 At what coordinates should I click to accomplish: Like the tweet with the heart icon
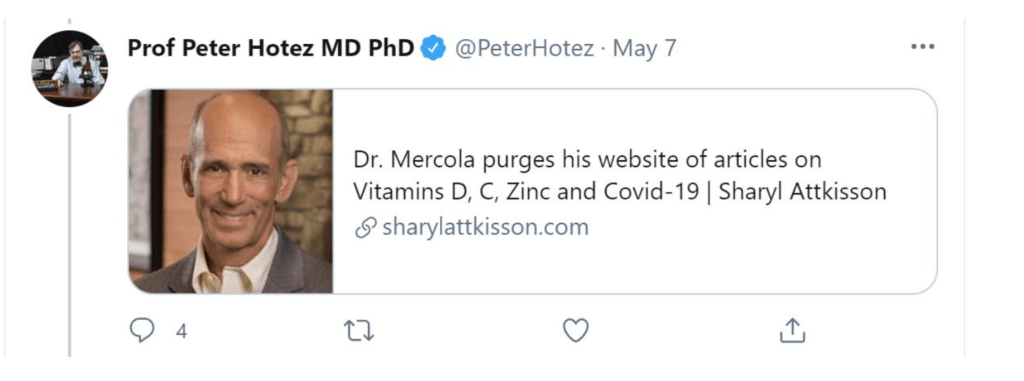pos(576,331)
